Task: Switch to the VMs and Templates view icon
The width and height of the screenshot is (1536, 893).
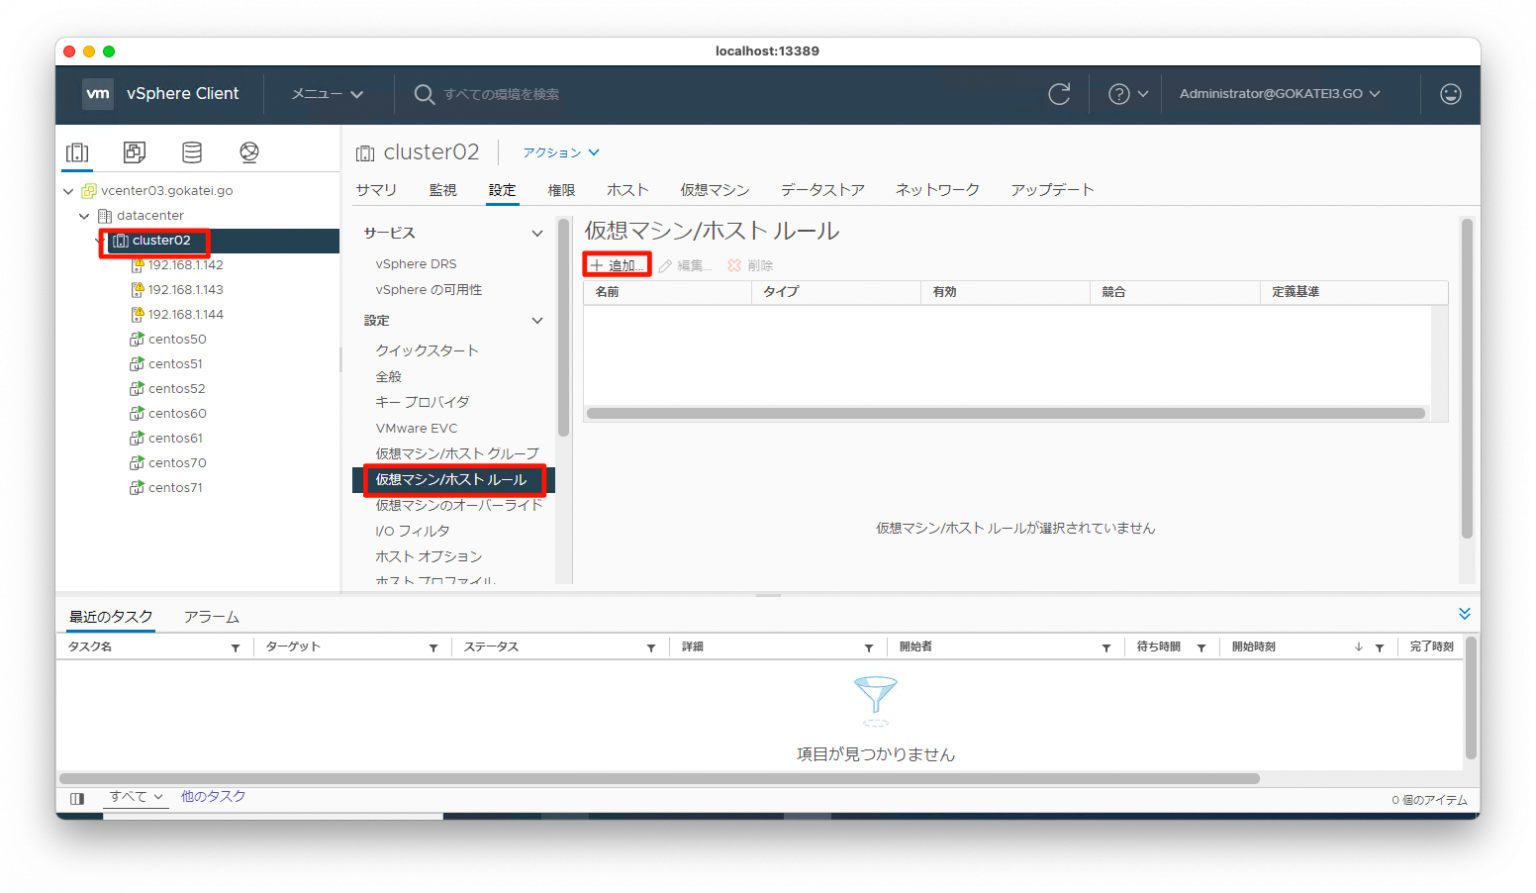Action: [x=134, y=152]
